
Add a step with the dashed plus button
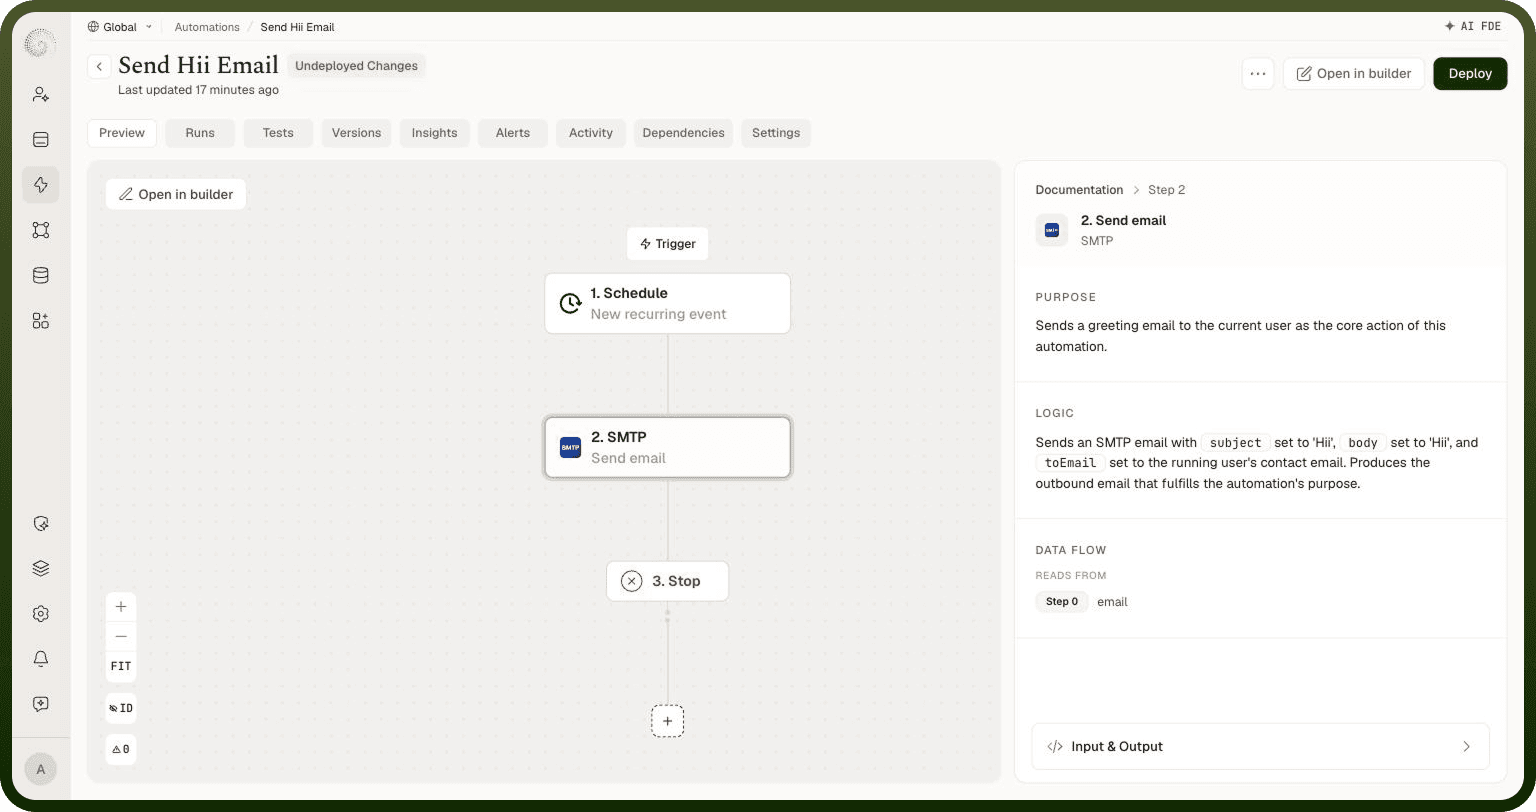(668, 721)
